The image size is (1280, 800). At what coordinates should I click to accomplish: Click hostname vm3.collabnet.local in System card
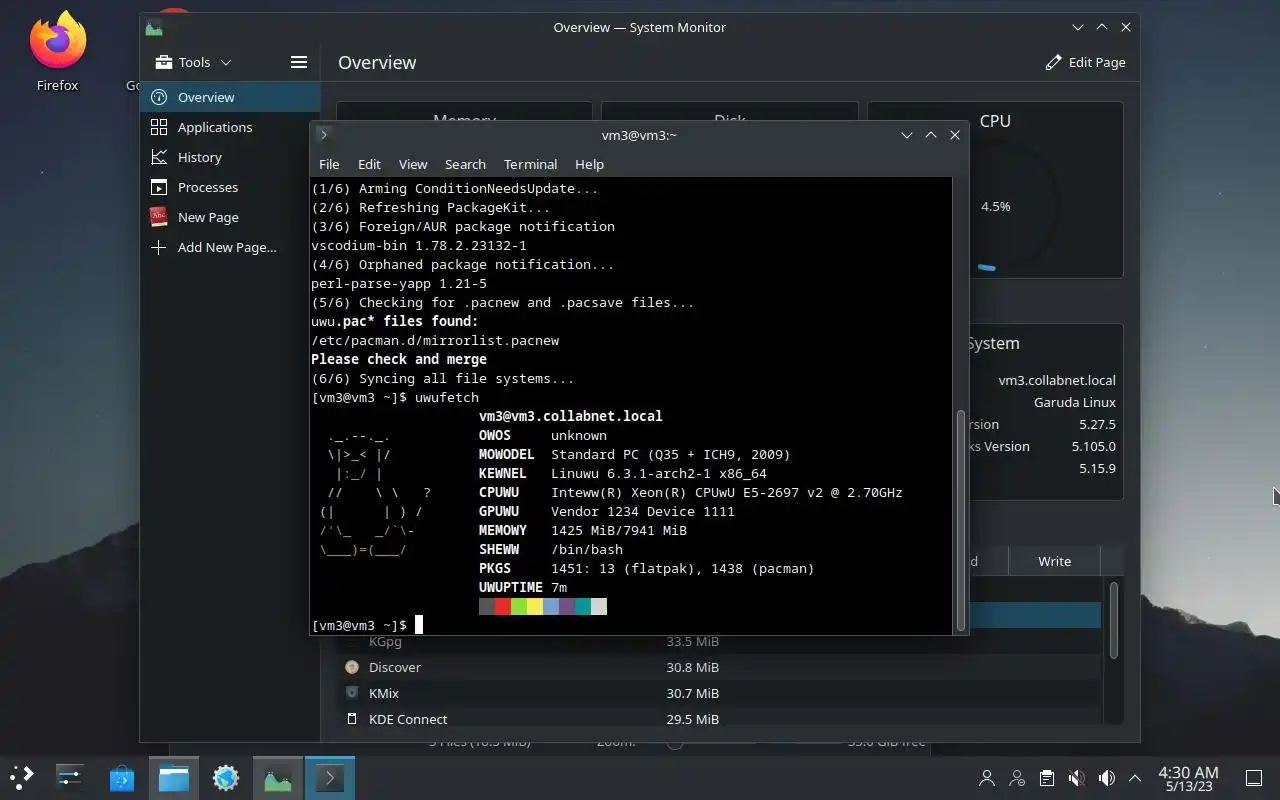(1057, 380)
